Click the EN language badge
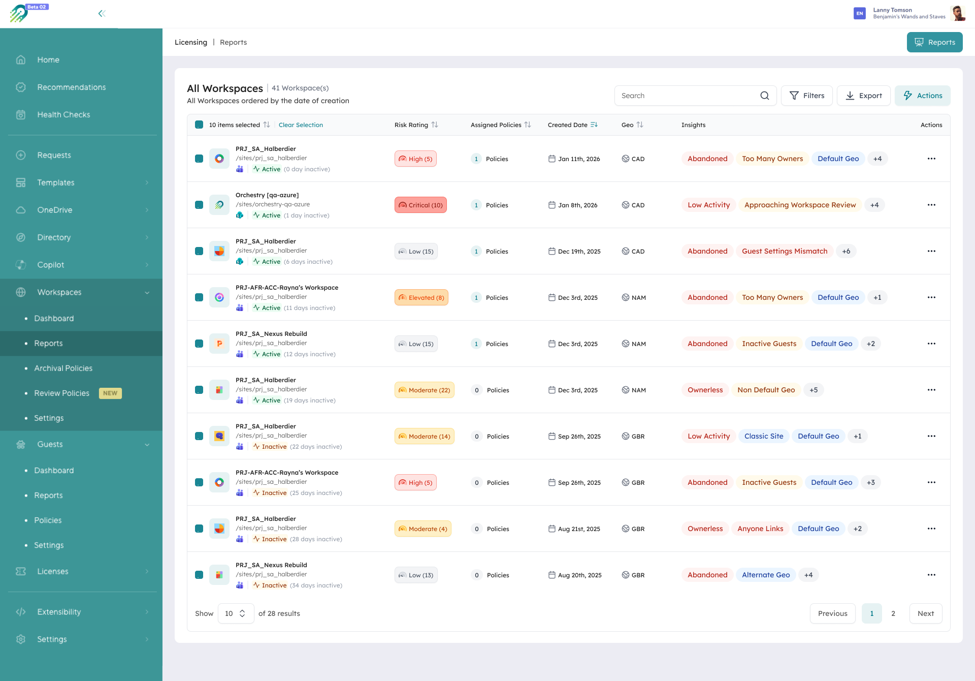The height and width of the screenshot is (681, 975). click(x=859, y=13)
